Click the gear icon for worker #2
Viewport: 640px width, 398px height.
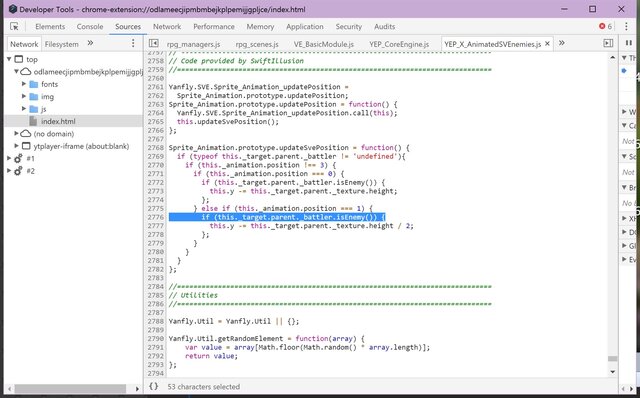(x=18, y=171)
